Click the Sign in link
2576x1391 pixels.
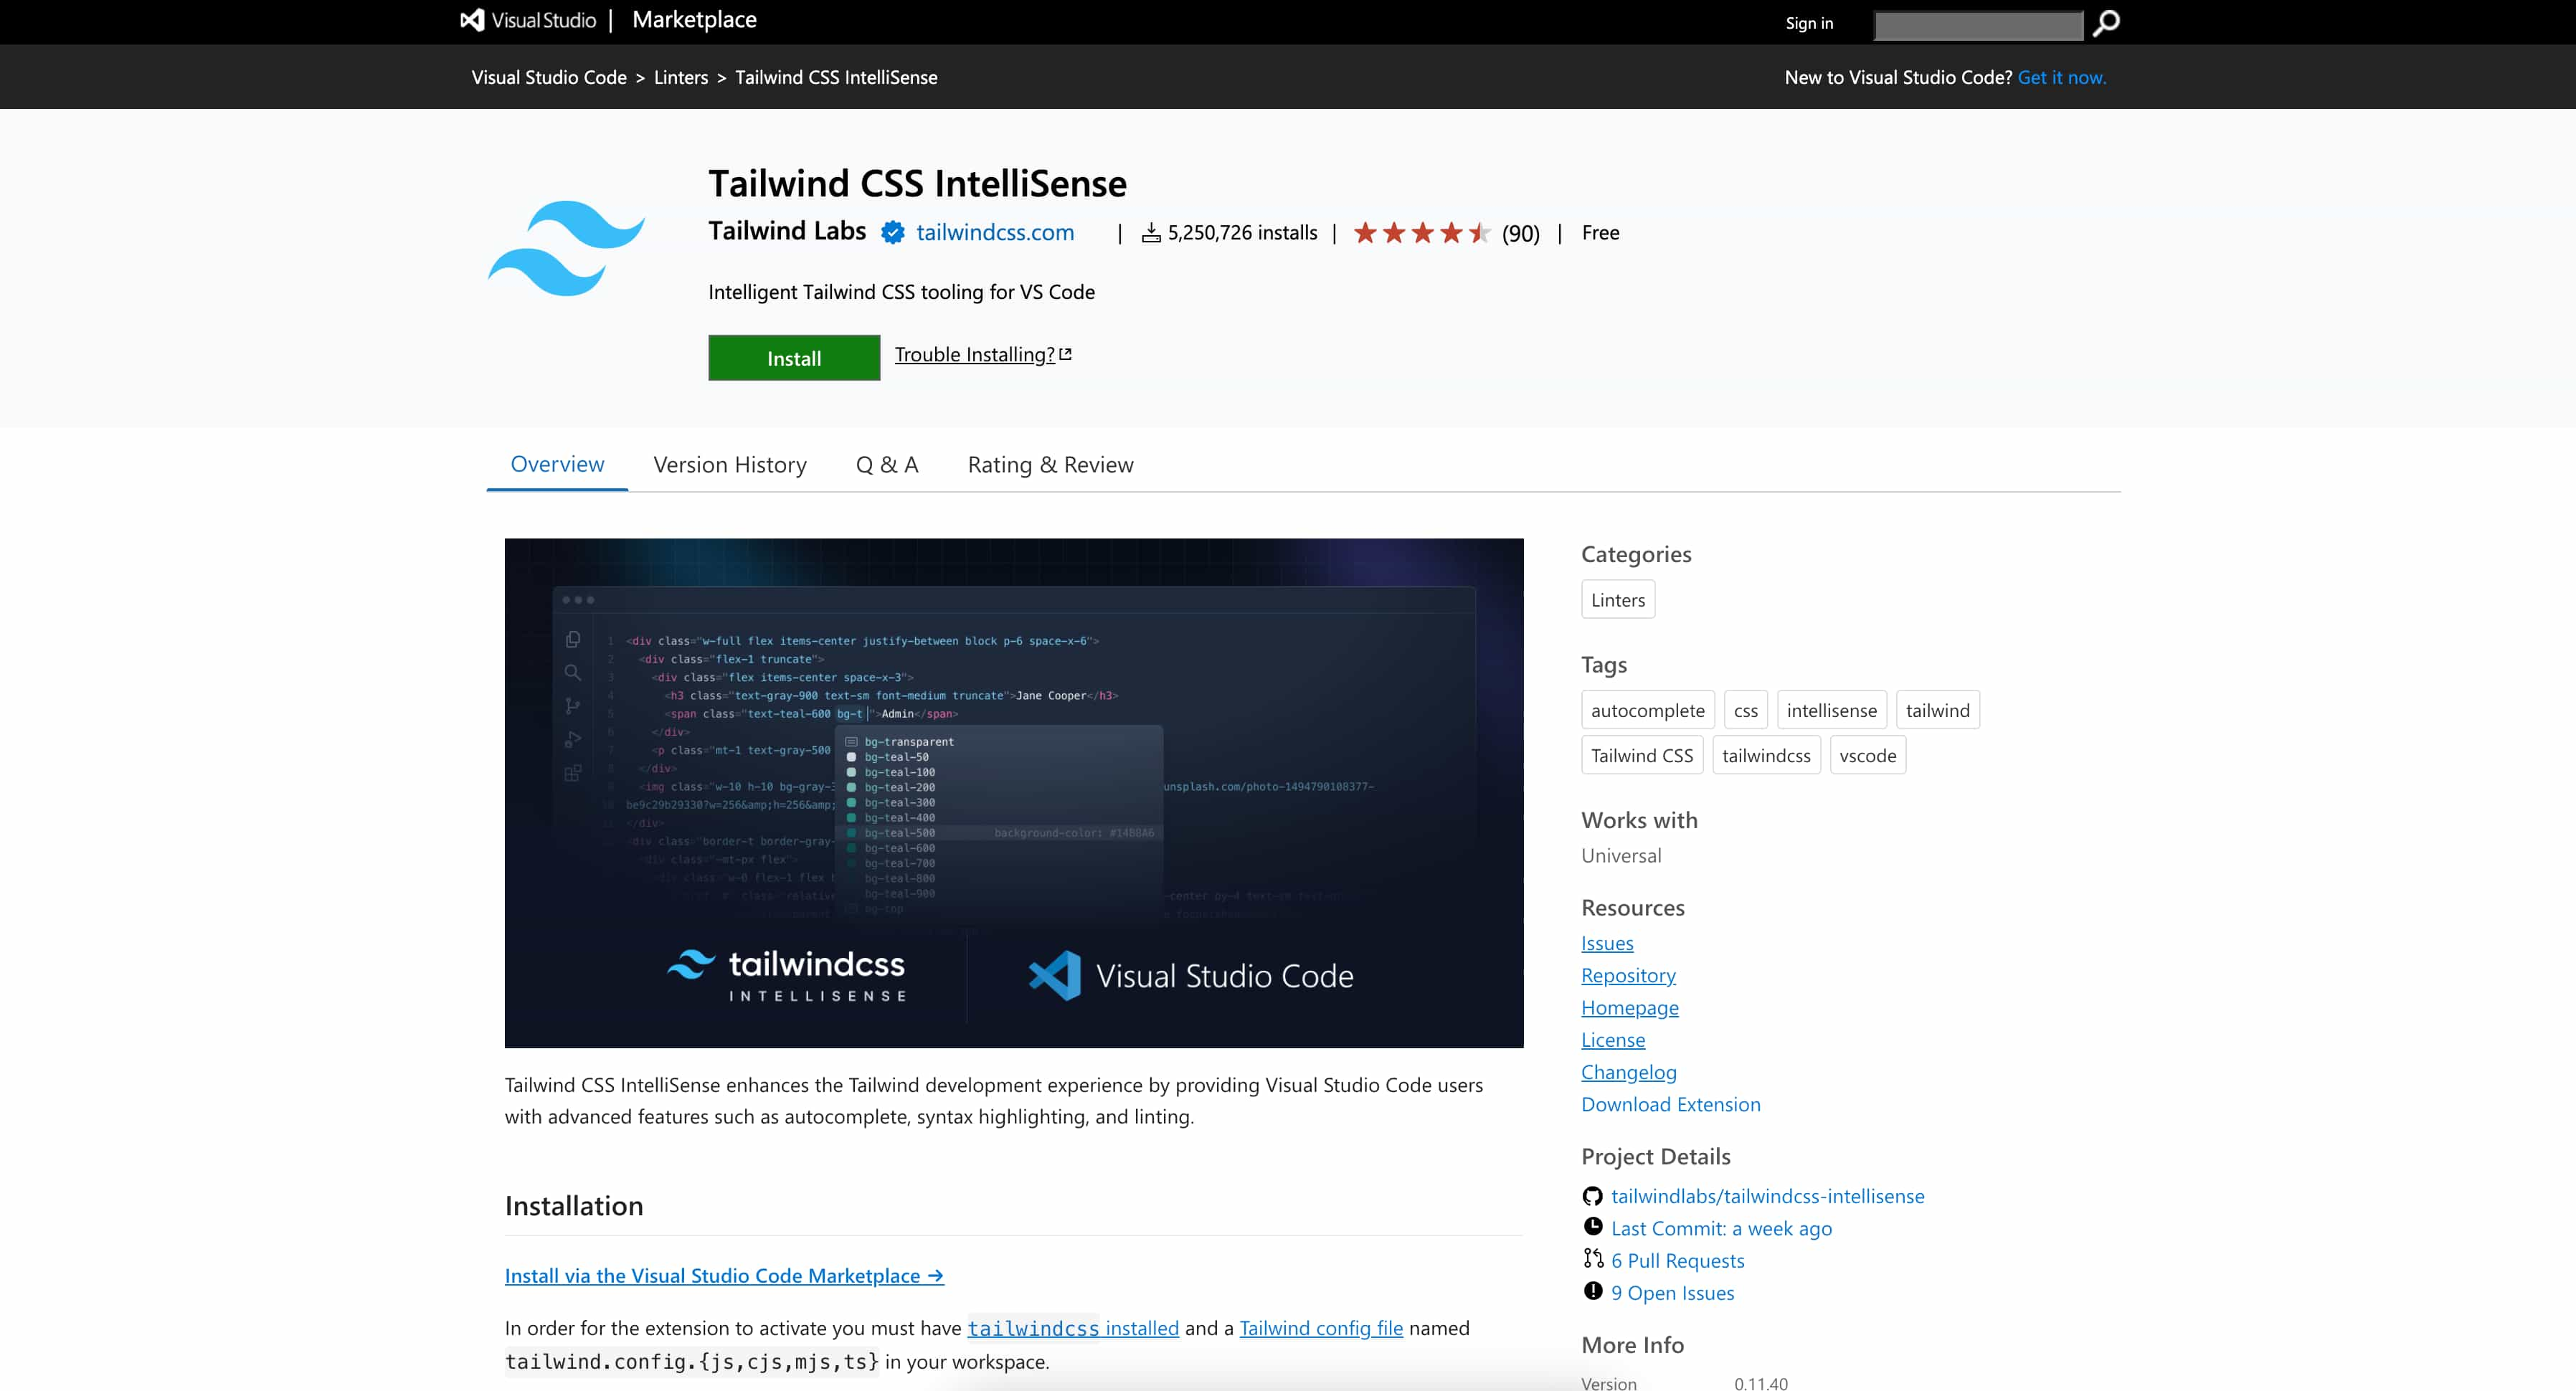pos(1809,23)
